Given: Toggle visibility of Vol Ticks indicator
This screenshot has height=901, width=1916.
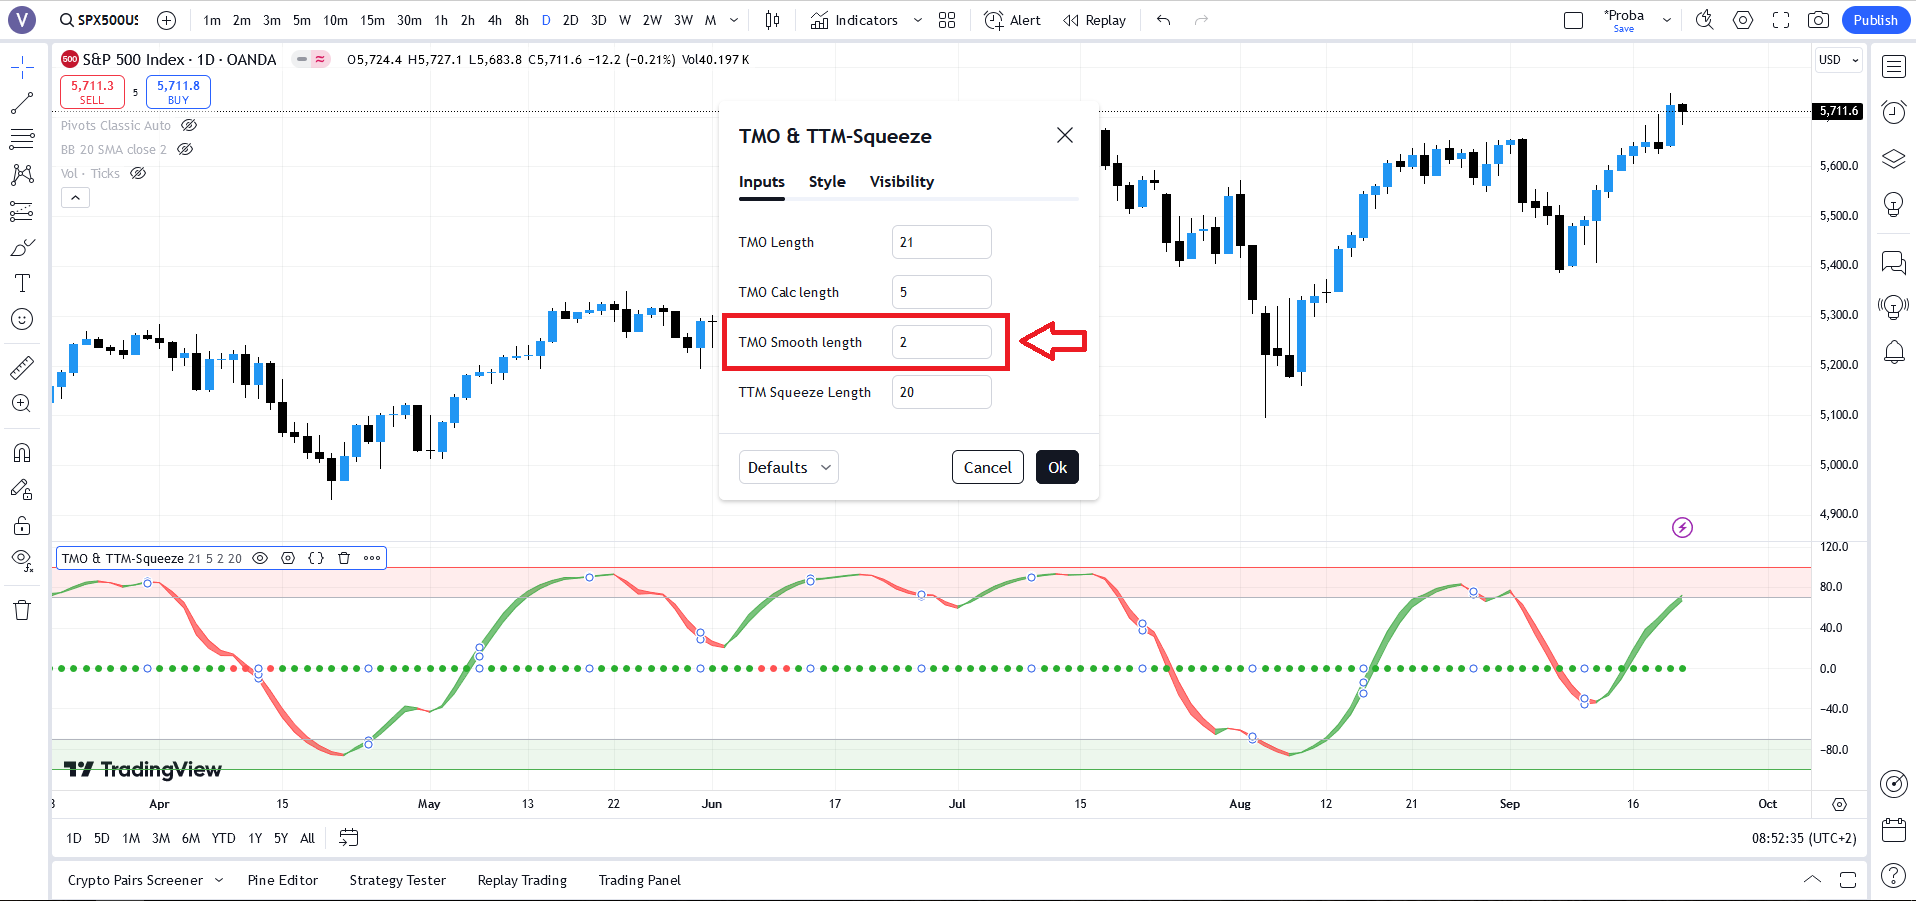Looking at the screenshot, I should click(x=138, y=173).
